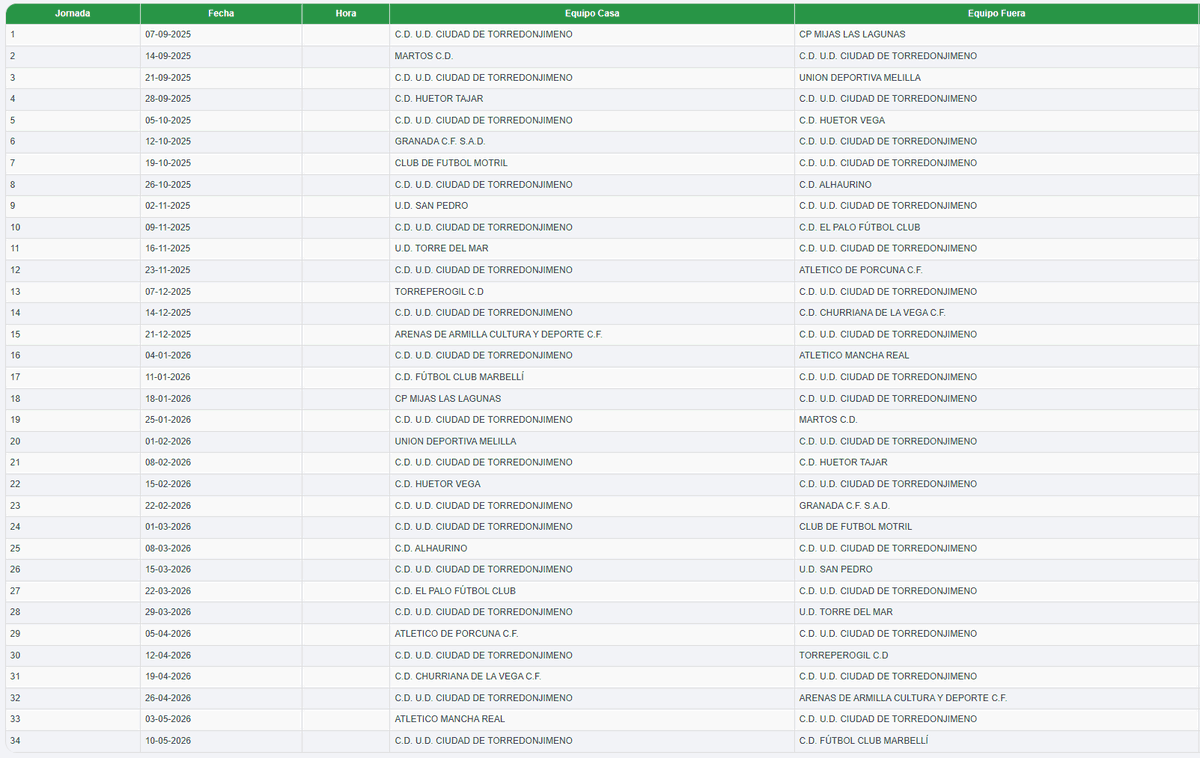Click the Fecha column header

tap(221, 13)
